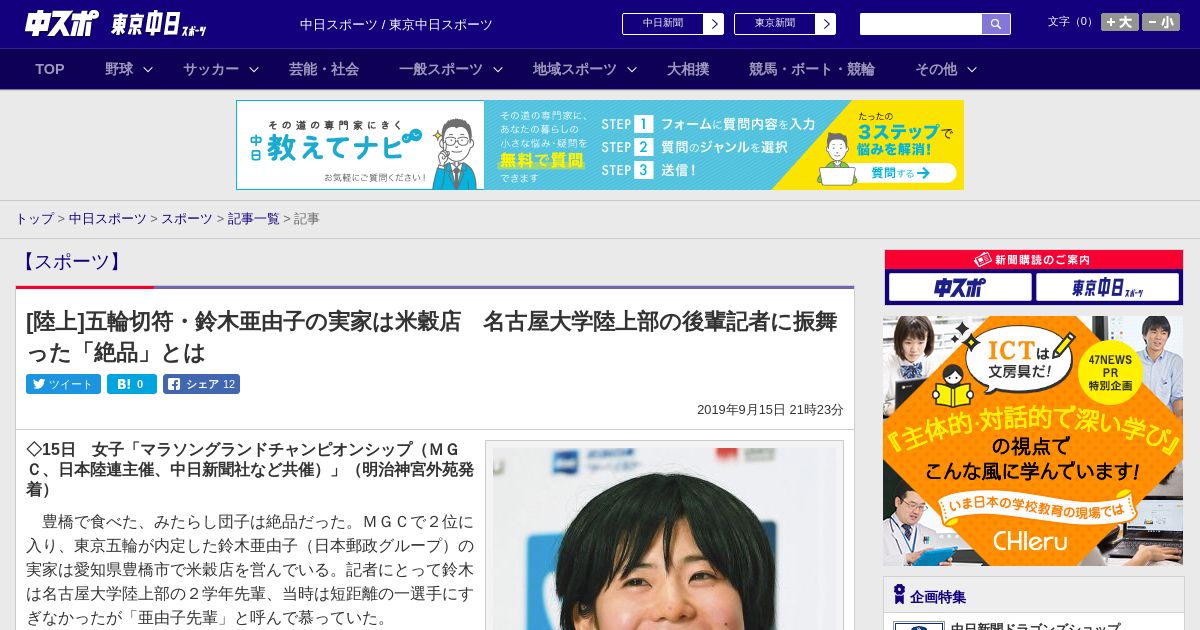Go to the TOP menu item
The height and width of the screenshot is (630, 1200).
click(50, 69)
